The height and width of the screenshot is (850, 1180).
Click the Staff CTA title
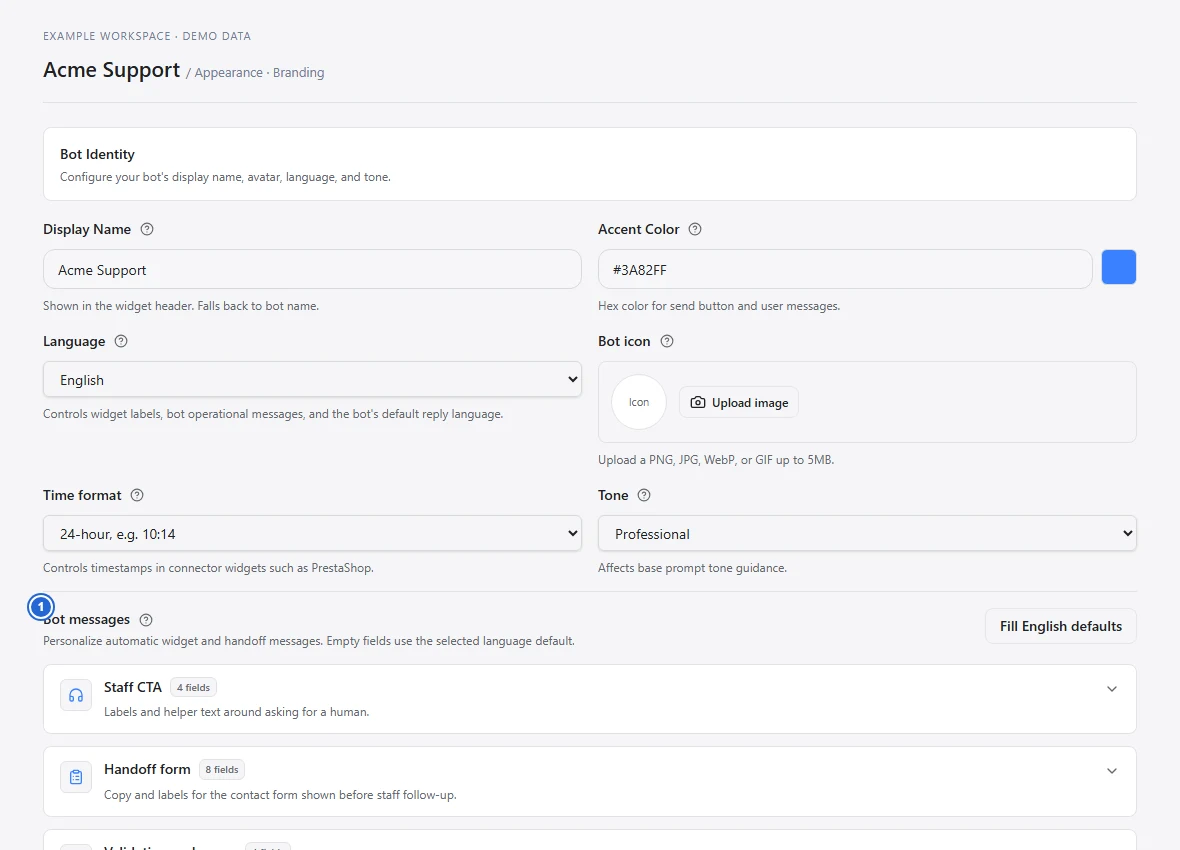[132, 687]
